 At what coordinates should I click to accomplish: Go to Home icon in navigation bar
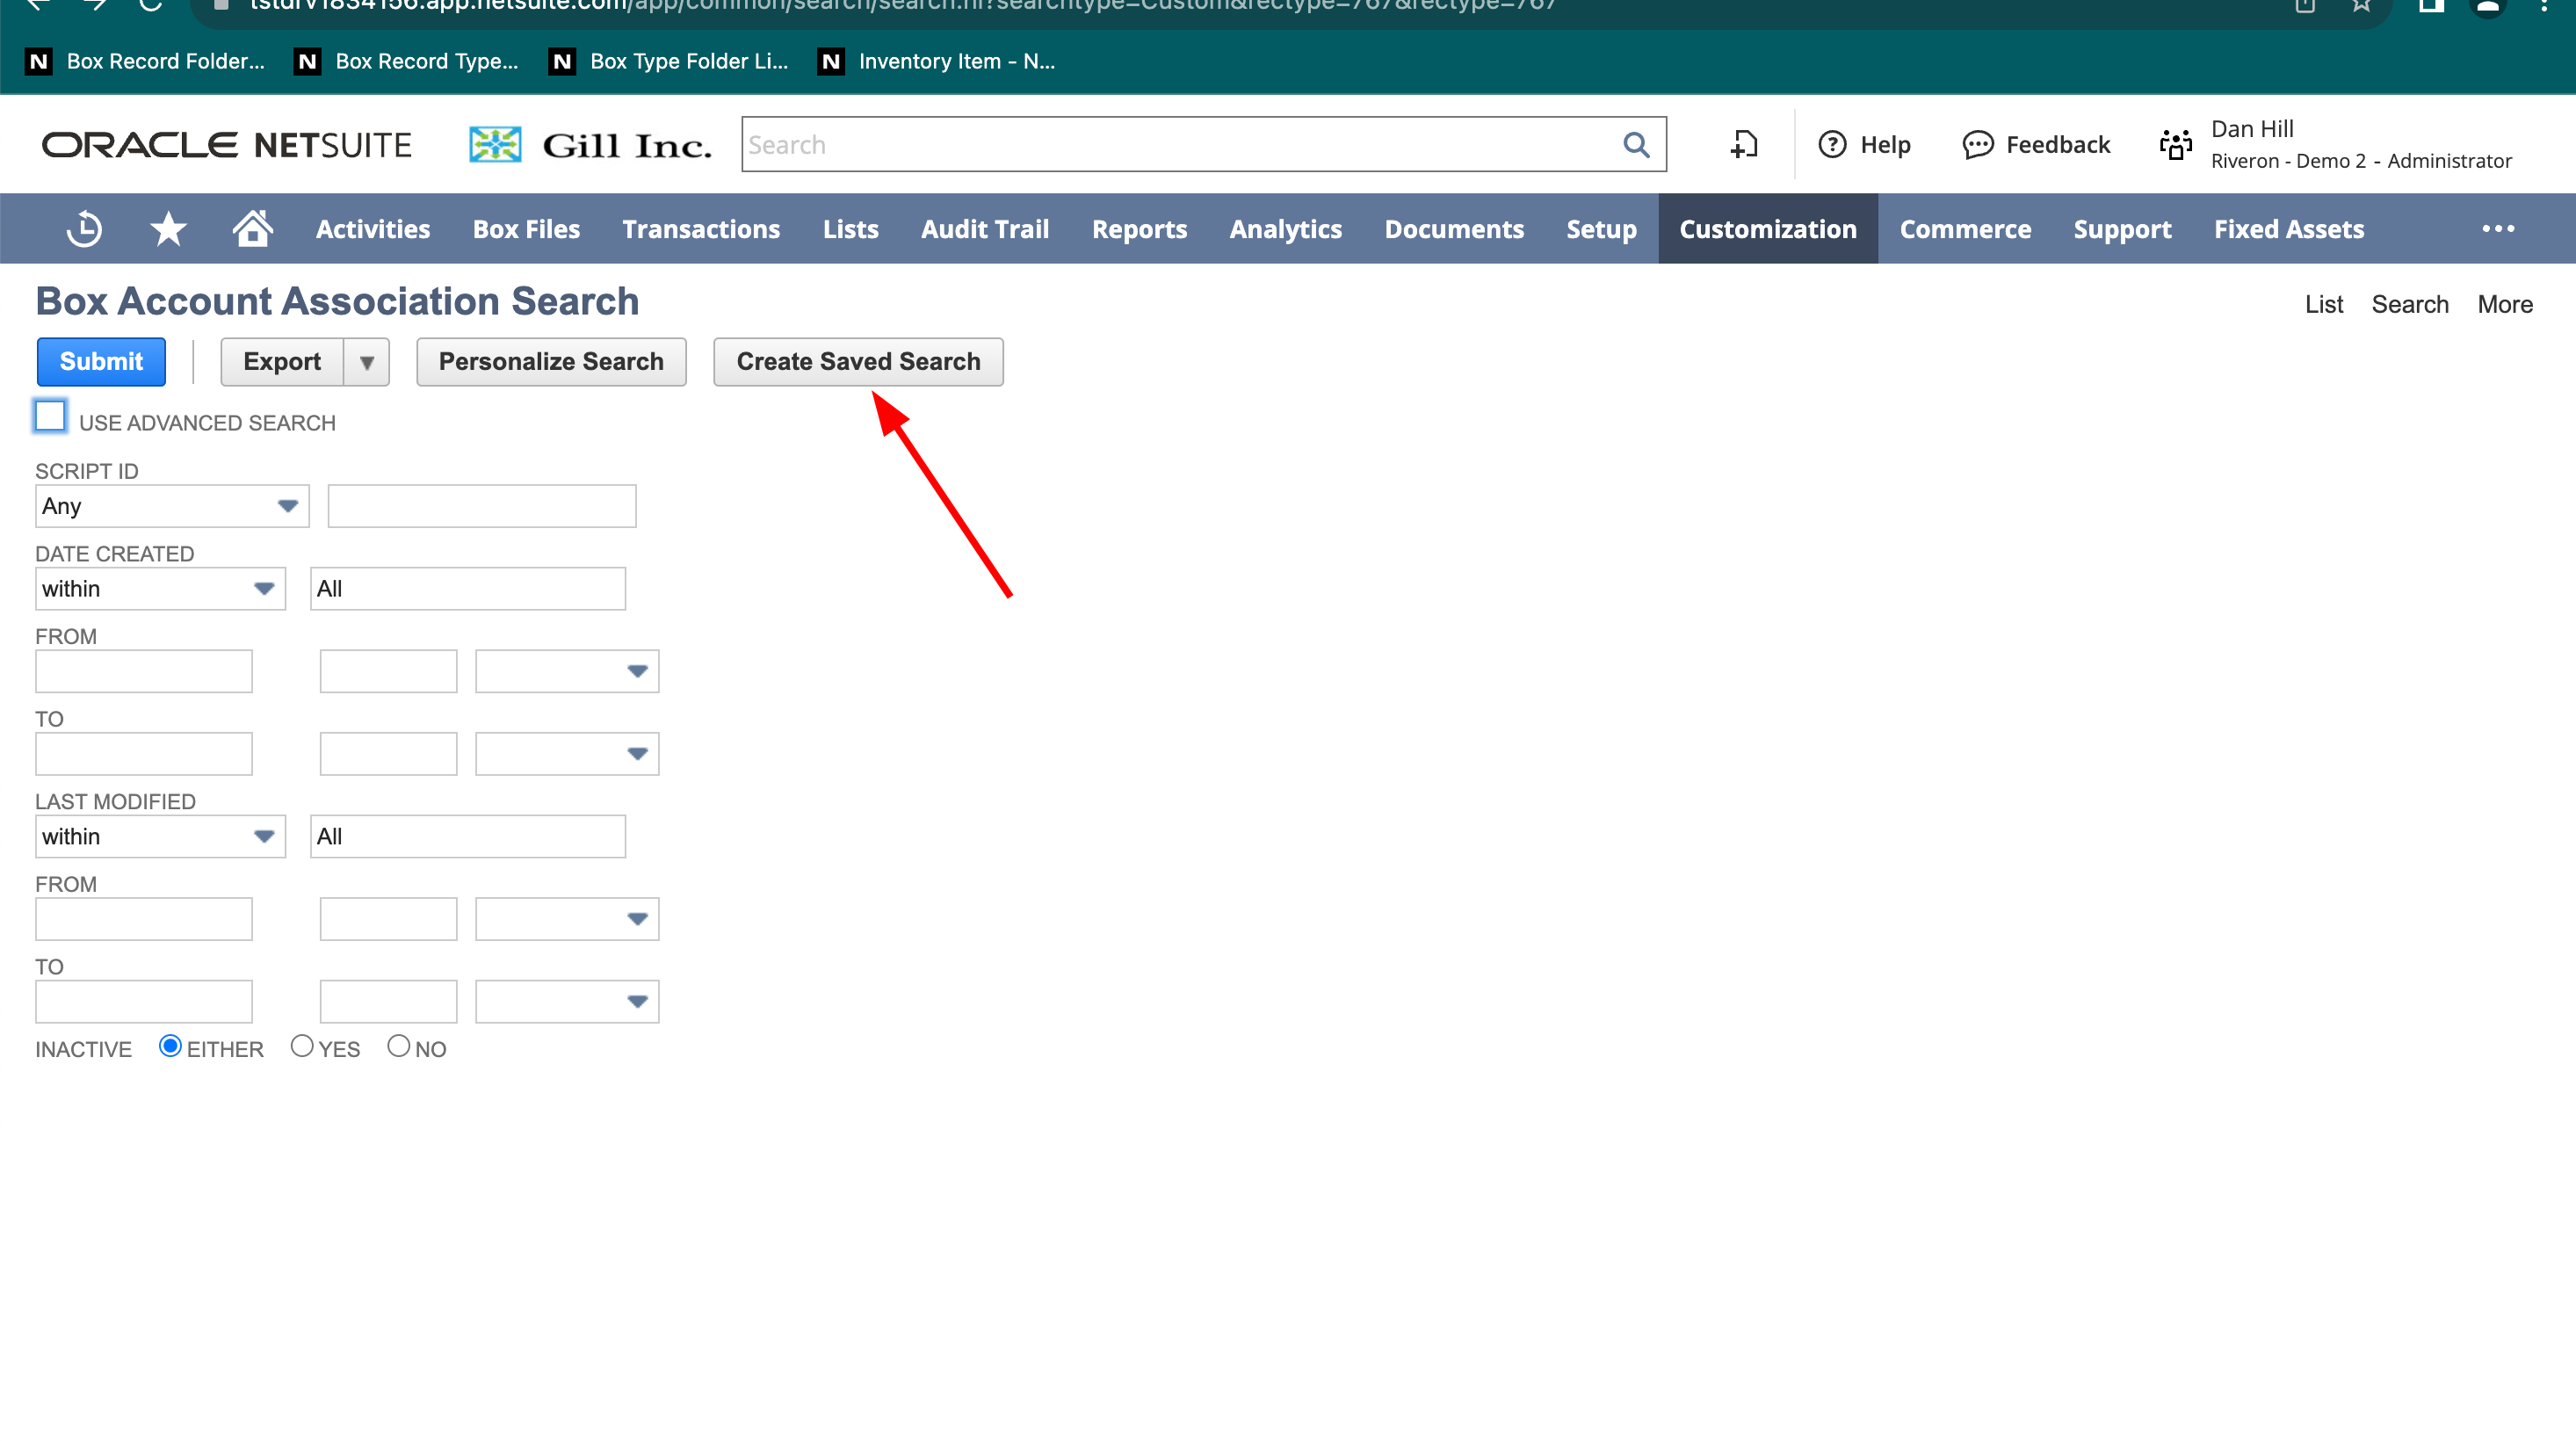coord(252,229)
